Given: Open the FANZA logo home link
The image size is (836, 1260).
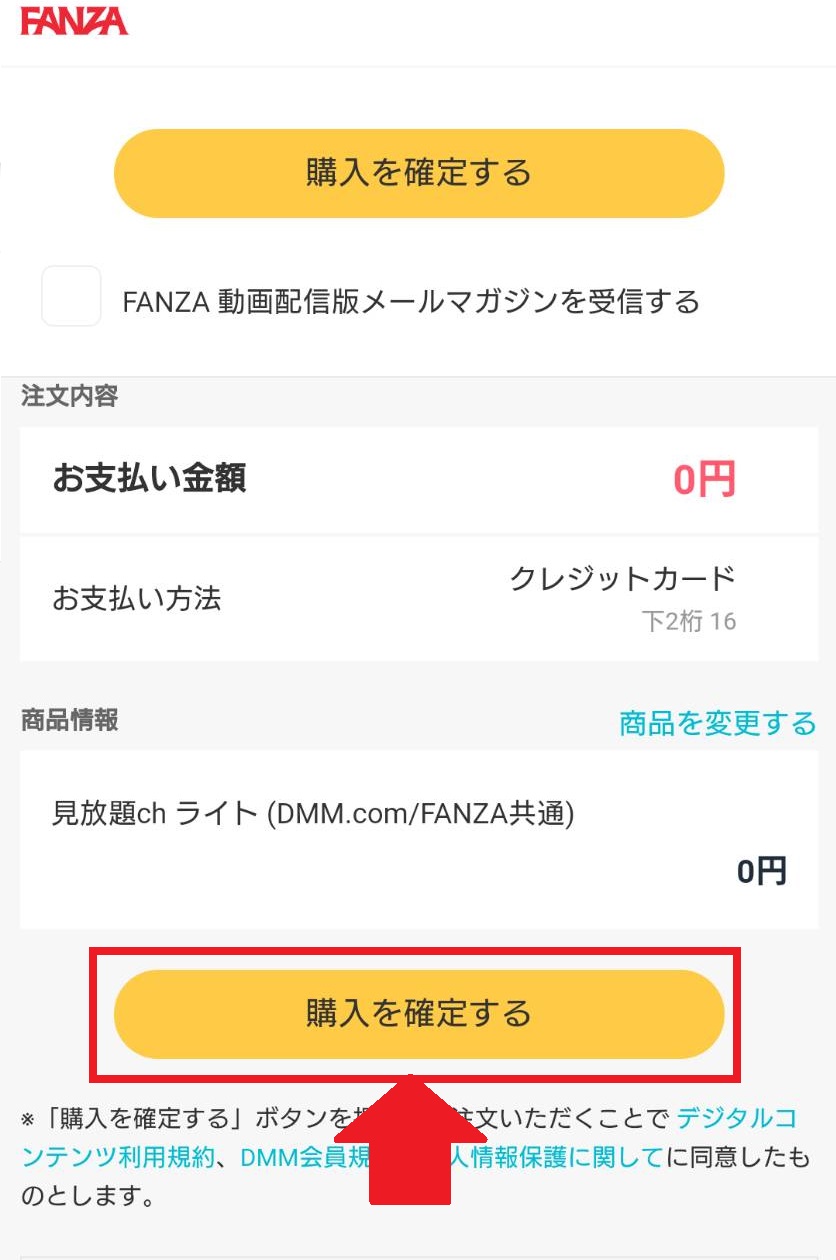Looking at the screenshot, I should click(74, 21).
